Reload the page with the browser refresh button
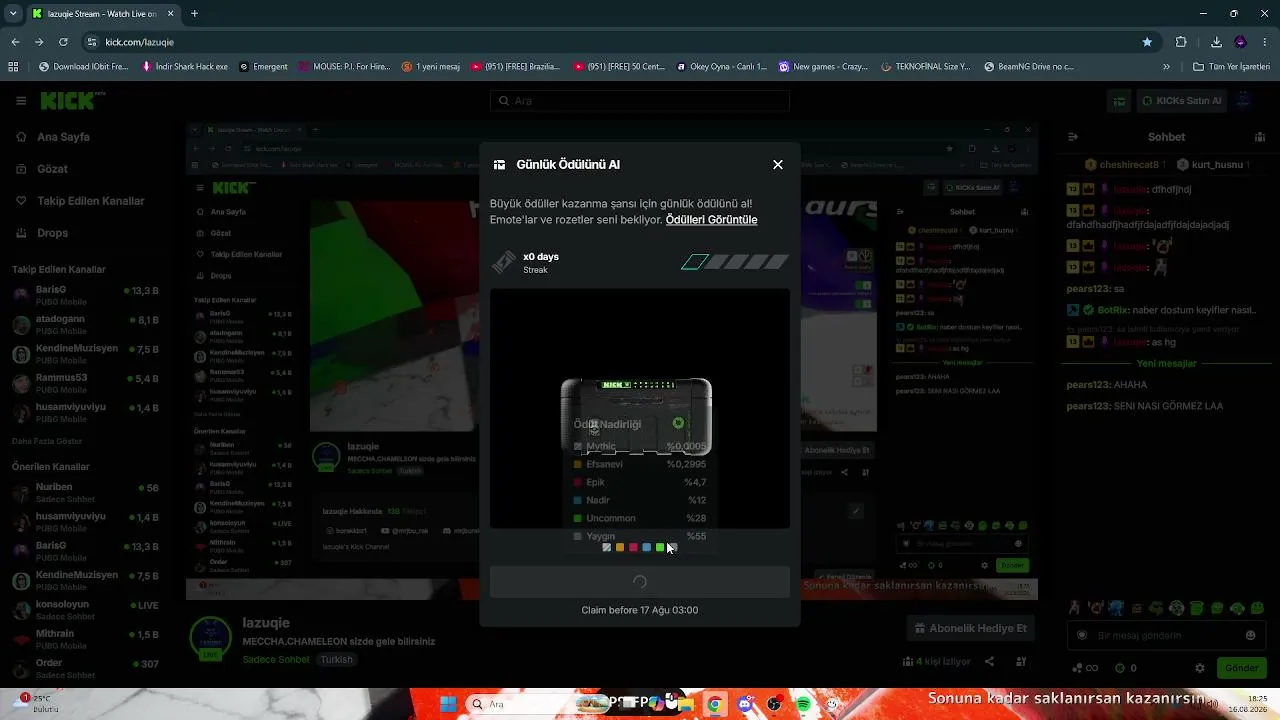This screenshot has height=720, width=1280. click(x=63, y=42)
